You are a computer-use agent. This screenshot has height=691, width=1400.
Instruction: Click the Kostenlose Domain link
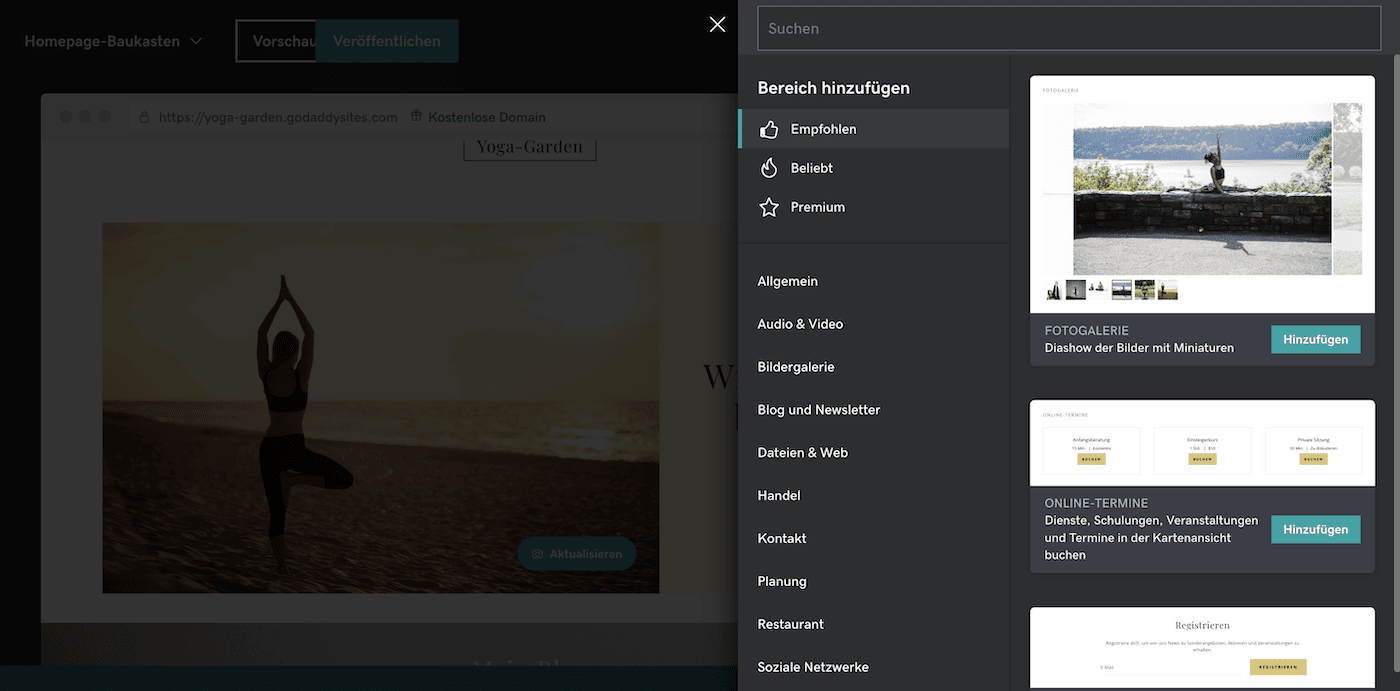tap(487, 117)
